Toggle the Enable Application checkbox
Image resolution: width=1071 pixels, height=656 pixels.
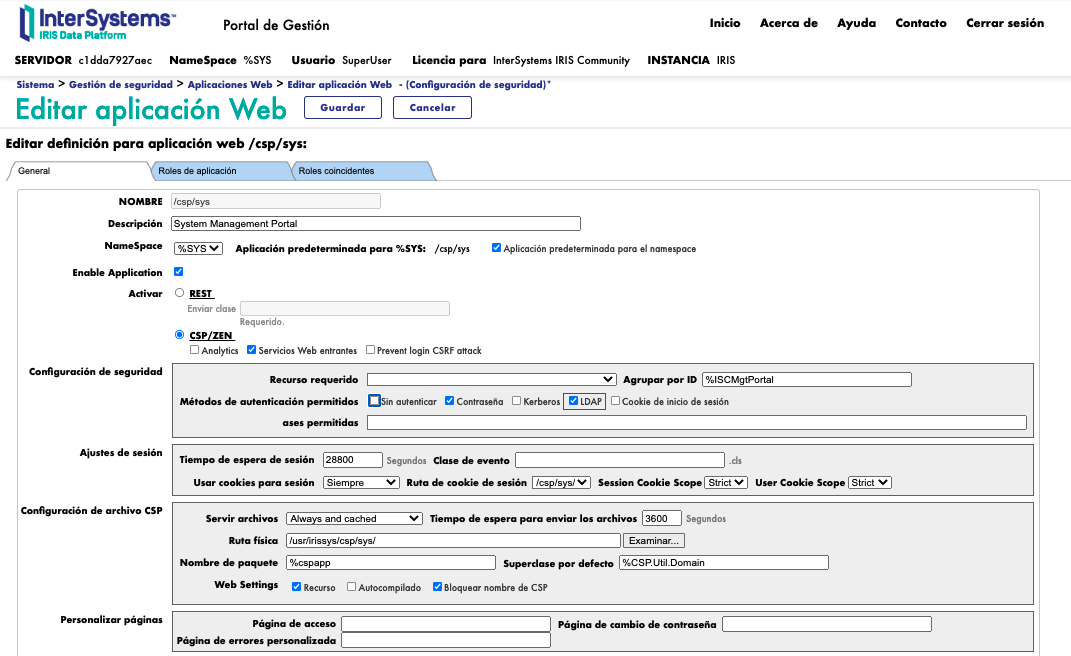pos(178,272)
